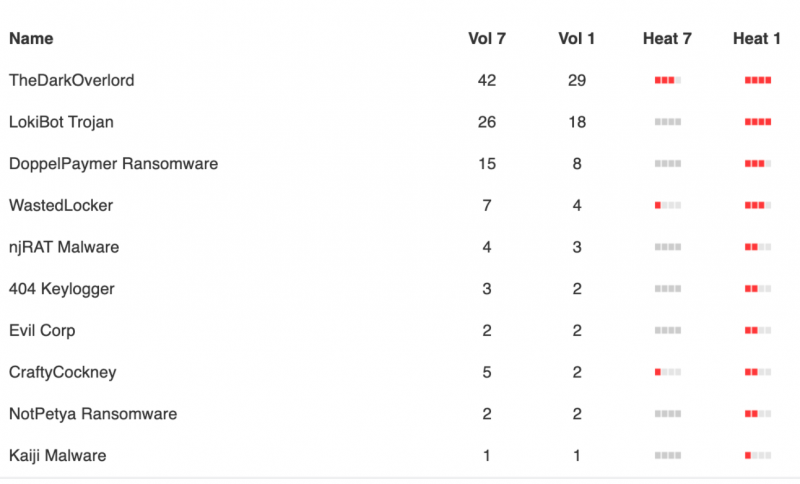The height and width of the screenshot is (484, 800).
Task: Click the Heat 1 bars for DoppelPaymer Ransomware
Action: click(758, 164)
